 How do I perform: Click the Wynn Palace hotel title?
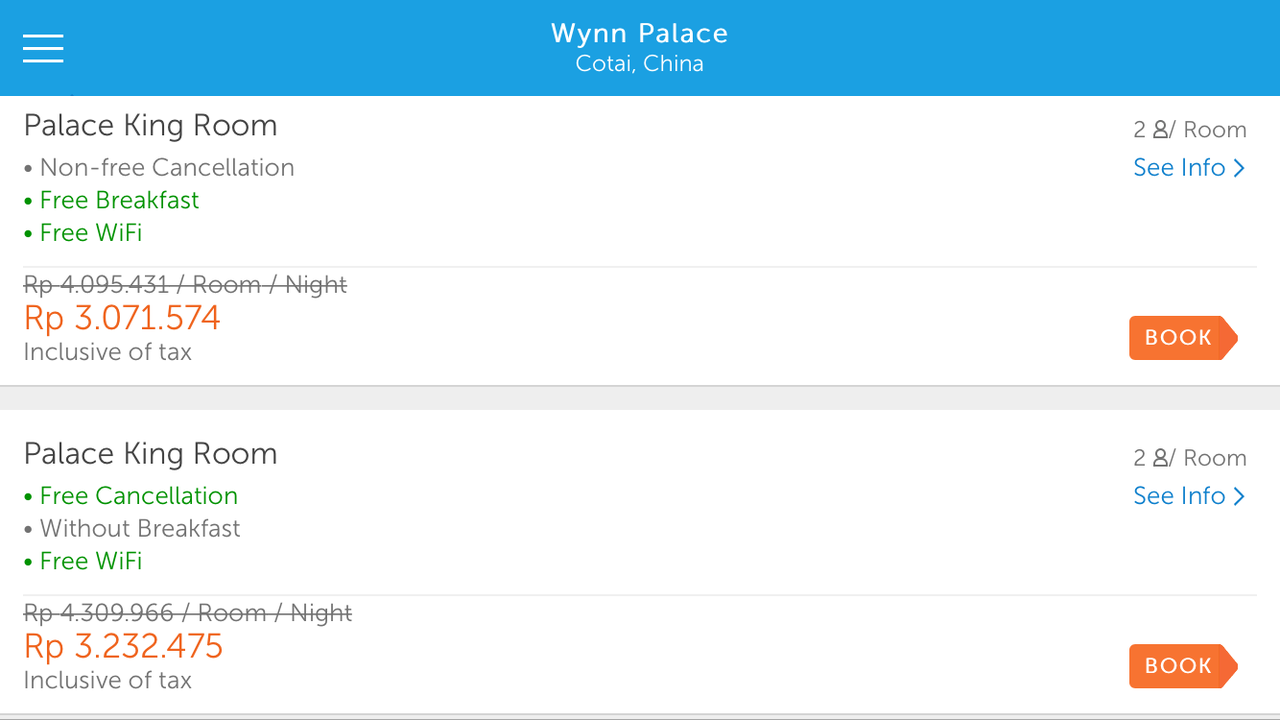click(x=639, y=33)
